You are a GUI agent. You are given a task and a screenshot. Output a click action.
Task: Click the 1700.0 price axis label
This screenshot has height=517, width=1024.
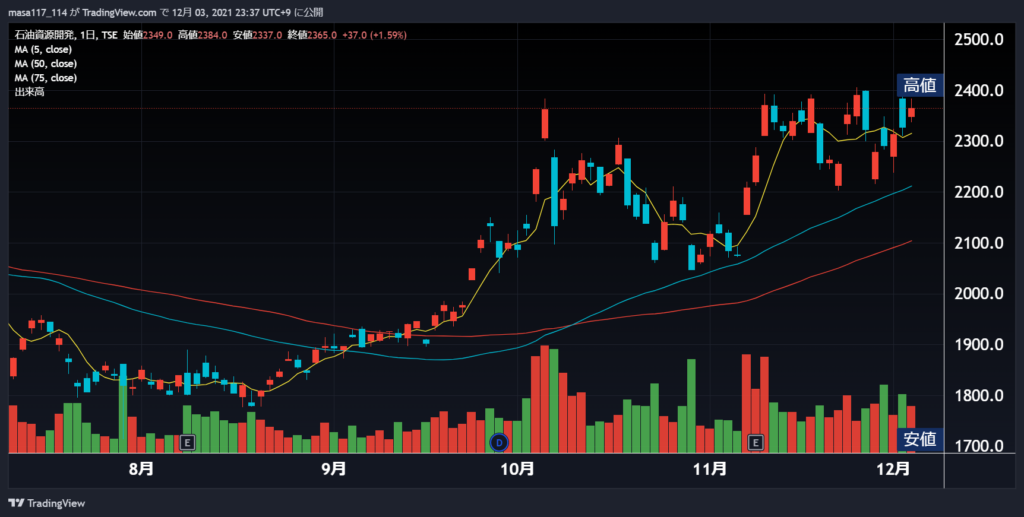[978, 446]
